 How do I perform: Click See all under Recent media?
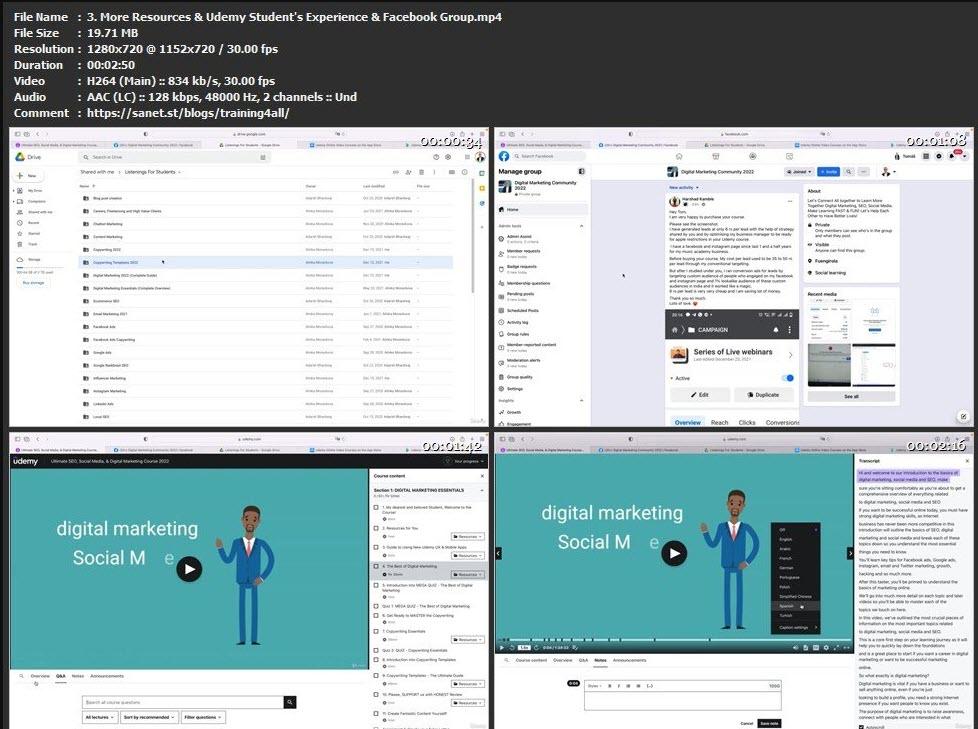[x=851, y=396]
